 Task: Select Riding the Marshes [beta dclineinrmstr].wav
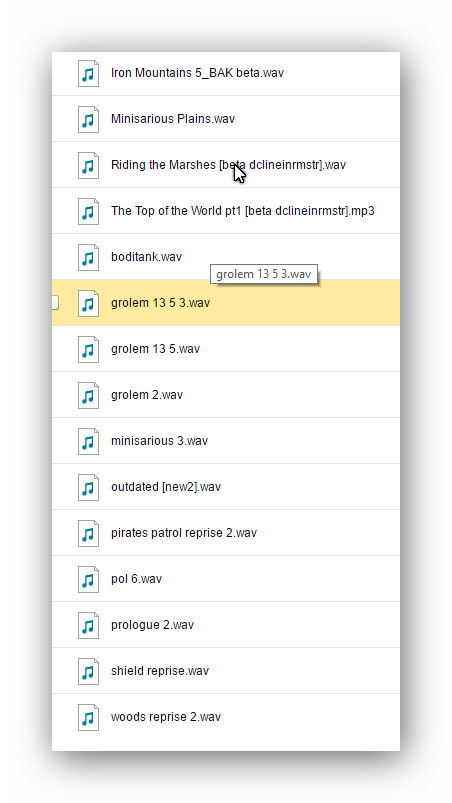point(228,165)
